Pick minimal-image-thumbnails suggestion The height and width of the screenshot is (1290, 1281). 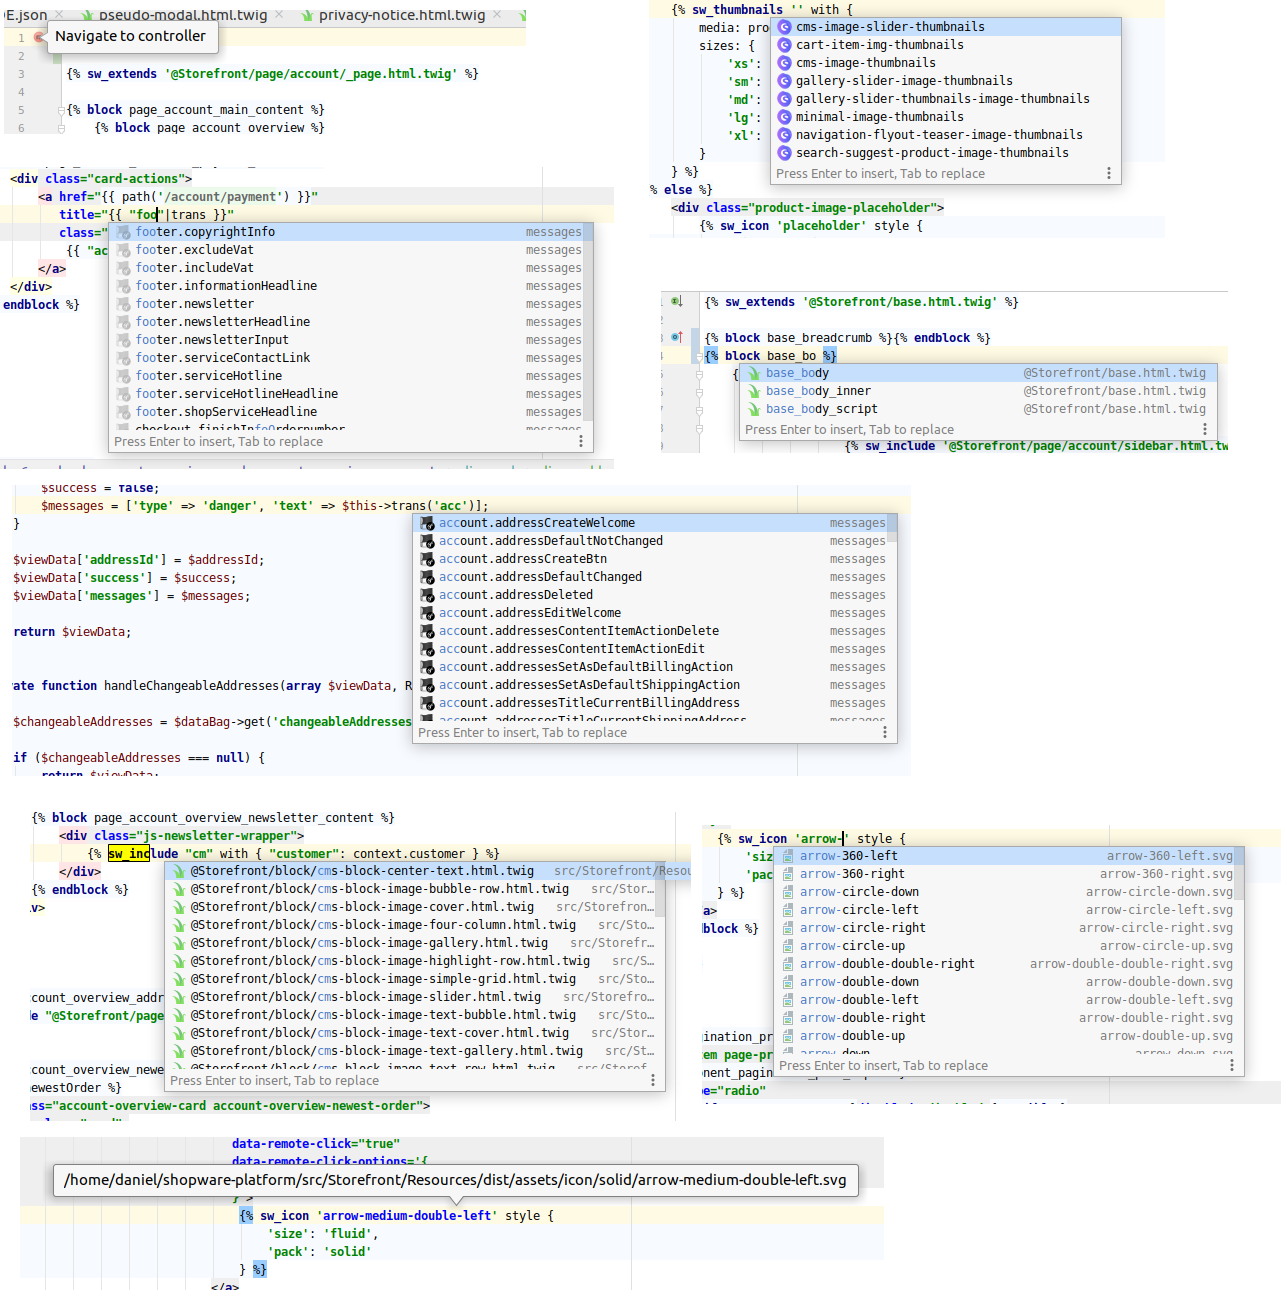(x=947, y=117)
